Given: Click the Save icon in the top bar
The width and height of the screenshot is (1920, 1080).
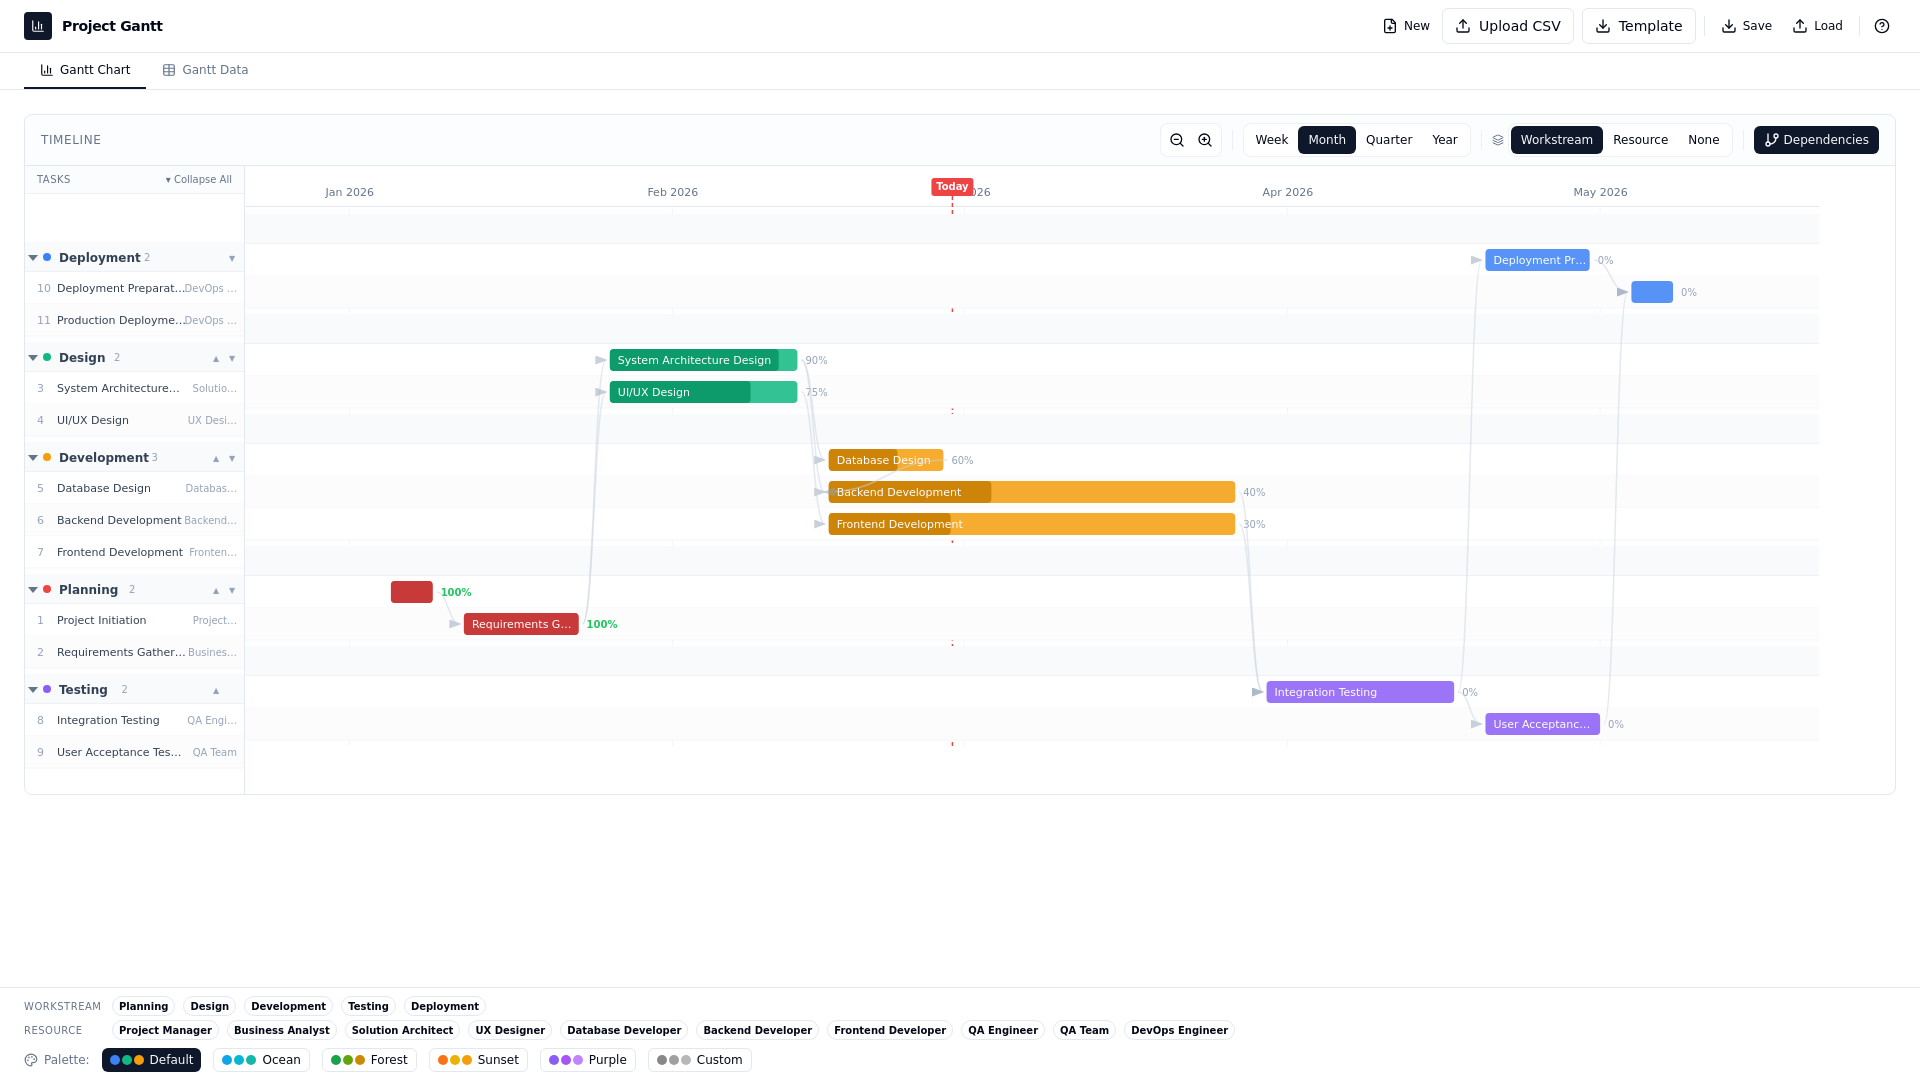Looking at the screenshot, I should point(1746,25).
